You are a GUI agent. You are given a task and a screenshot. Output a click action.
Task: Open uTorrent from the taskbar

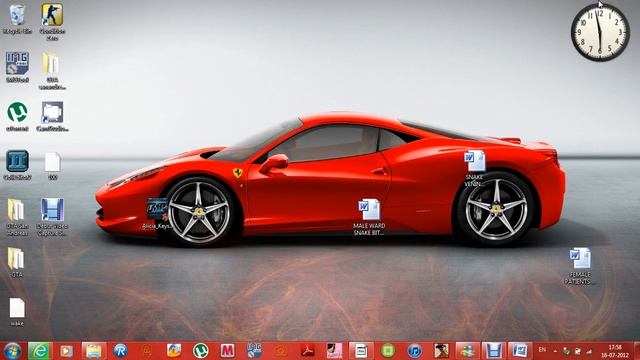point(200,351)
